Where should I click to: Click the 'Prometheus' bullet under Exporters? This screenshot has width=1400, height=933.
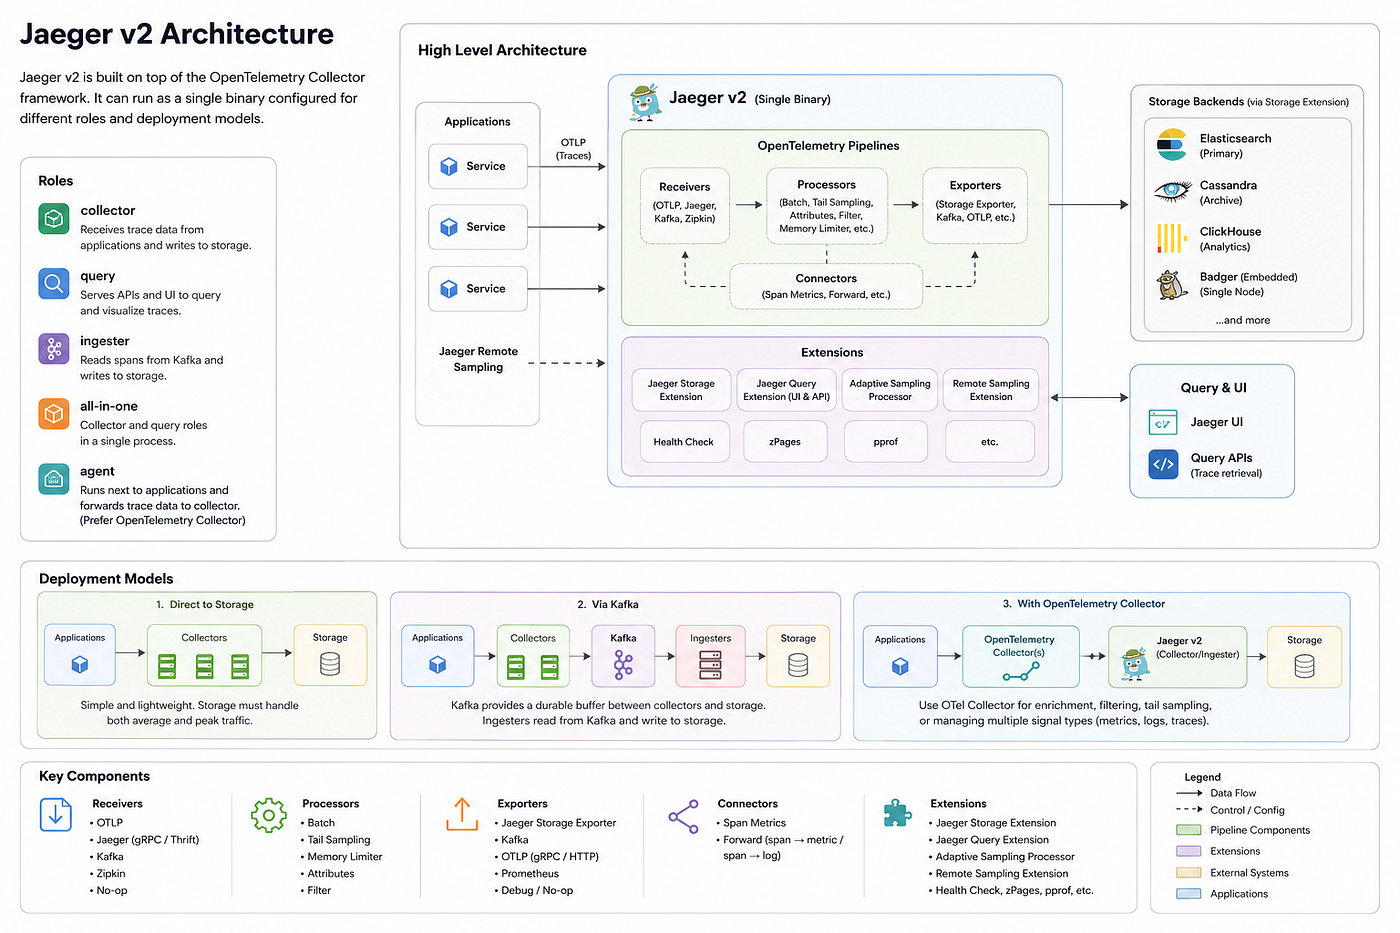click(530, 874)
